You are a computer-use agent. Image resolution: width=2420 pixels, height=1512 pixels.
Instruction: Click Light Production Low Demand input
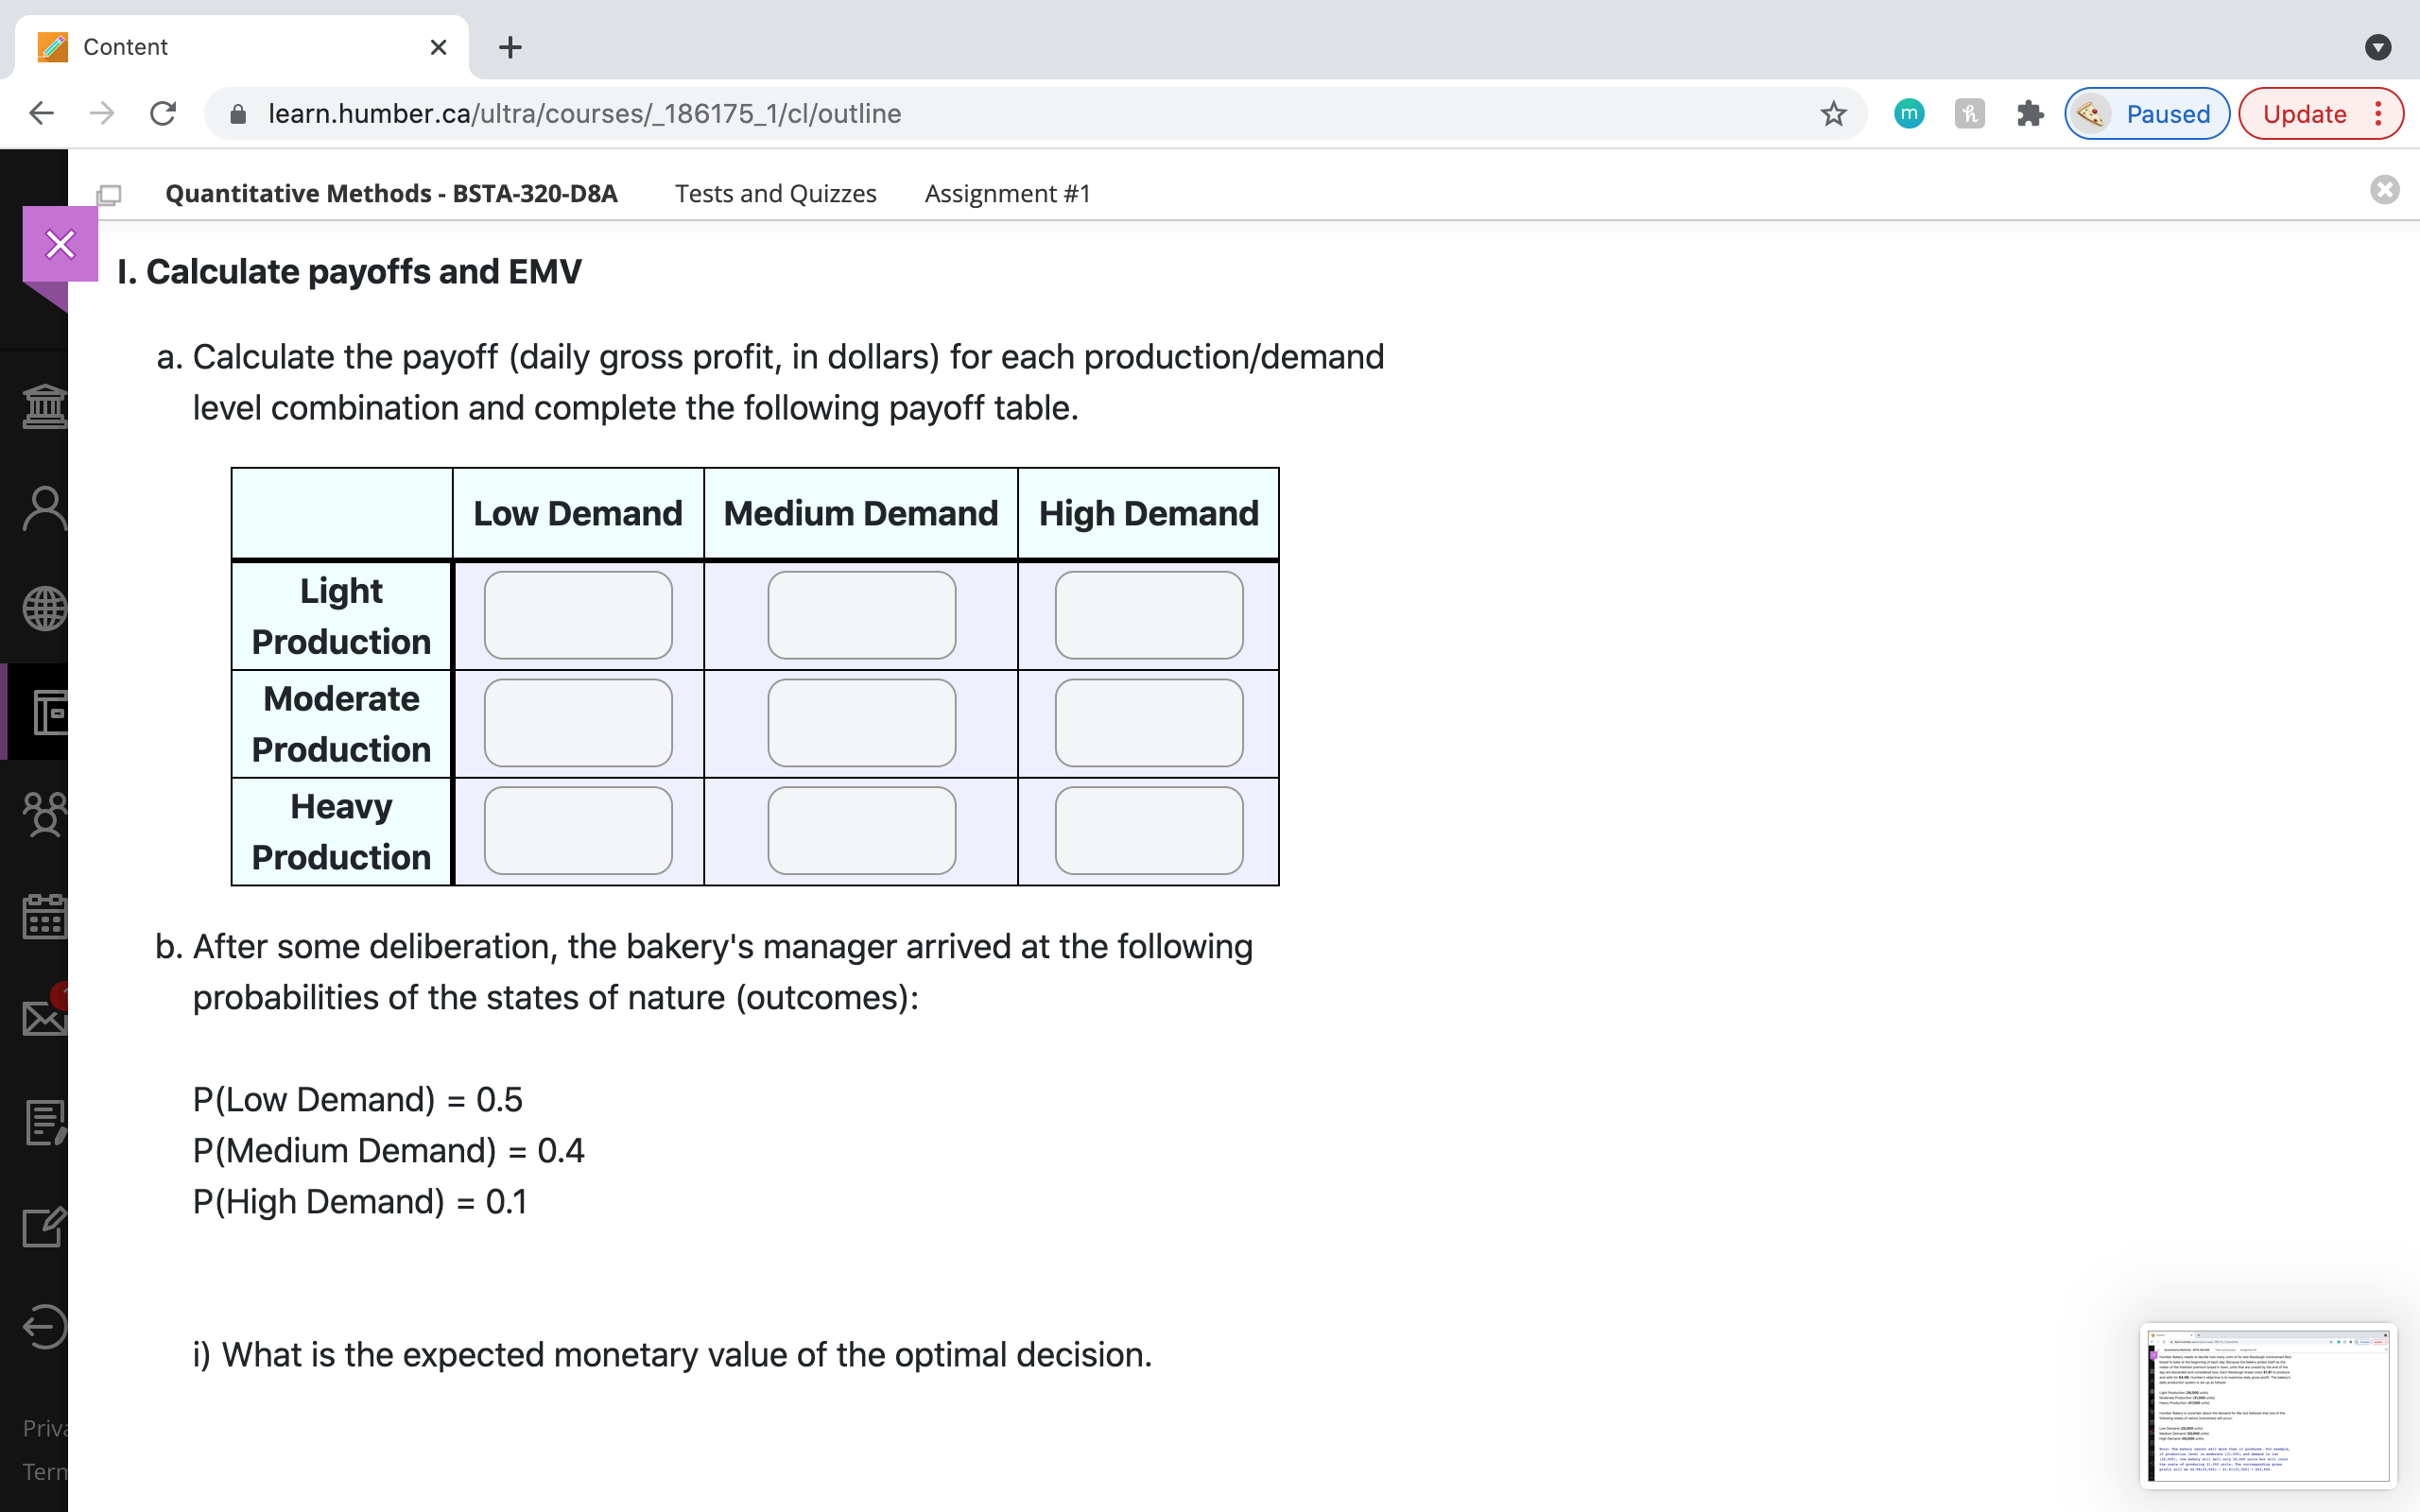(578, 615)
